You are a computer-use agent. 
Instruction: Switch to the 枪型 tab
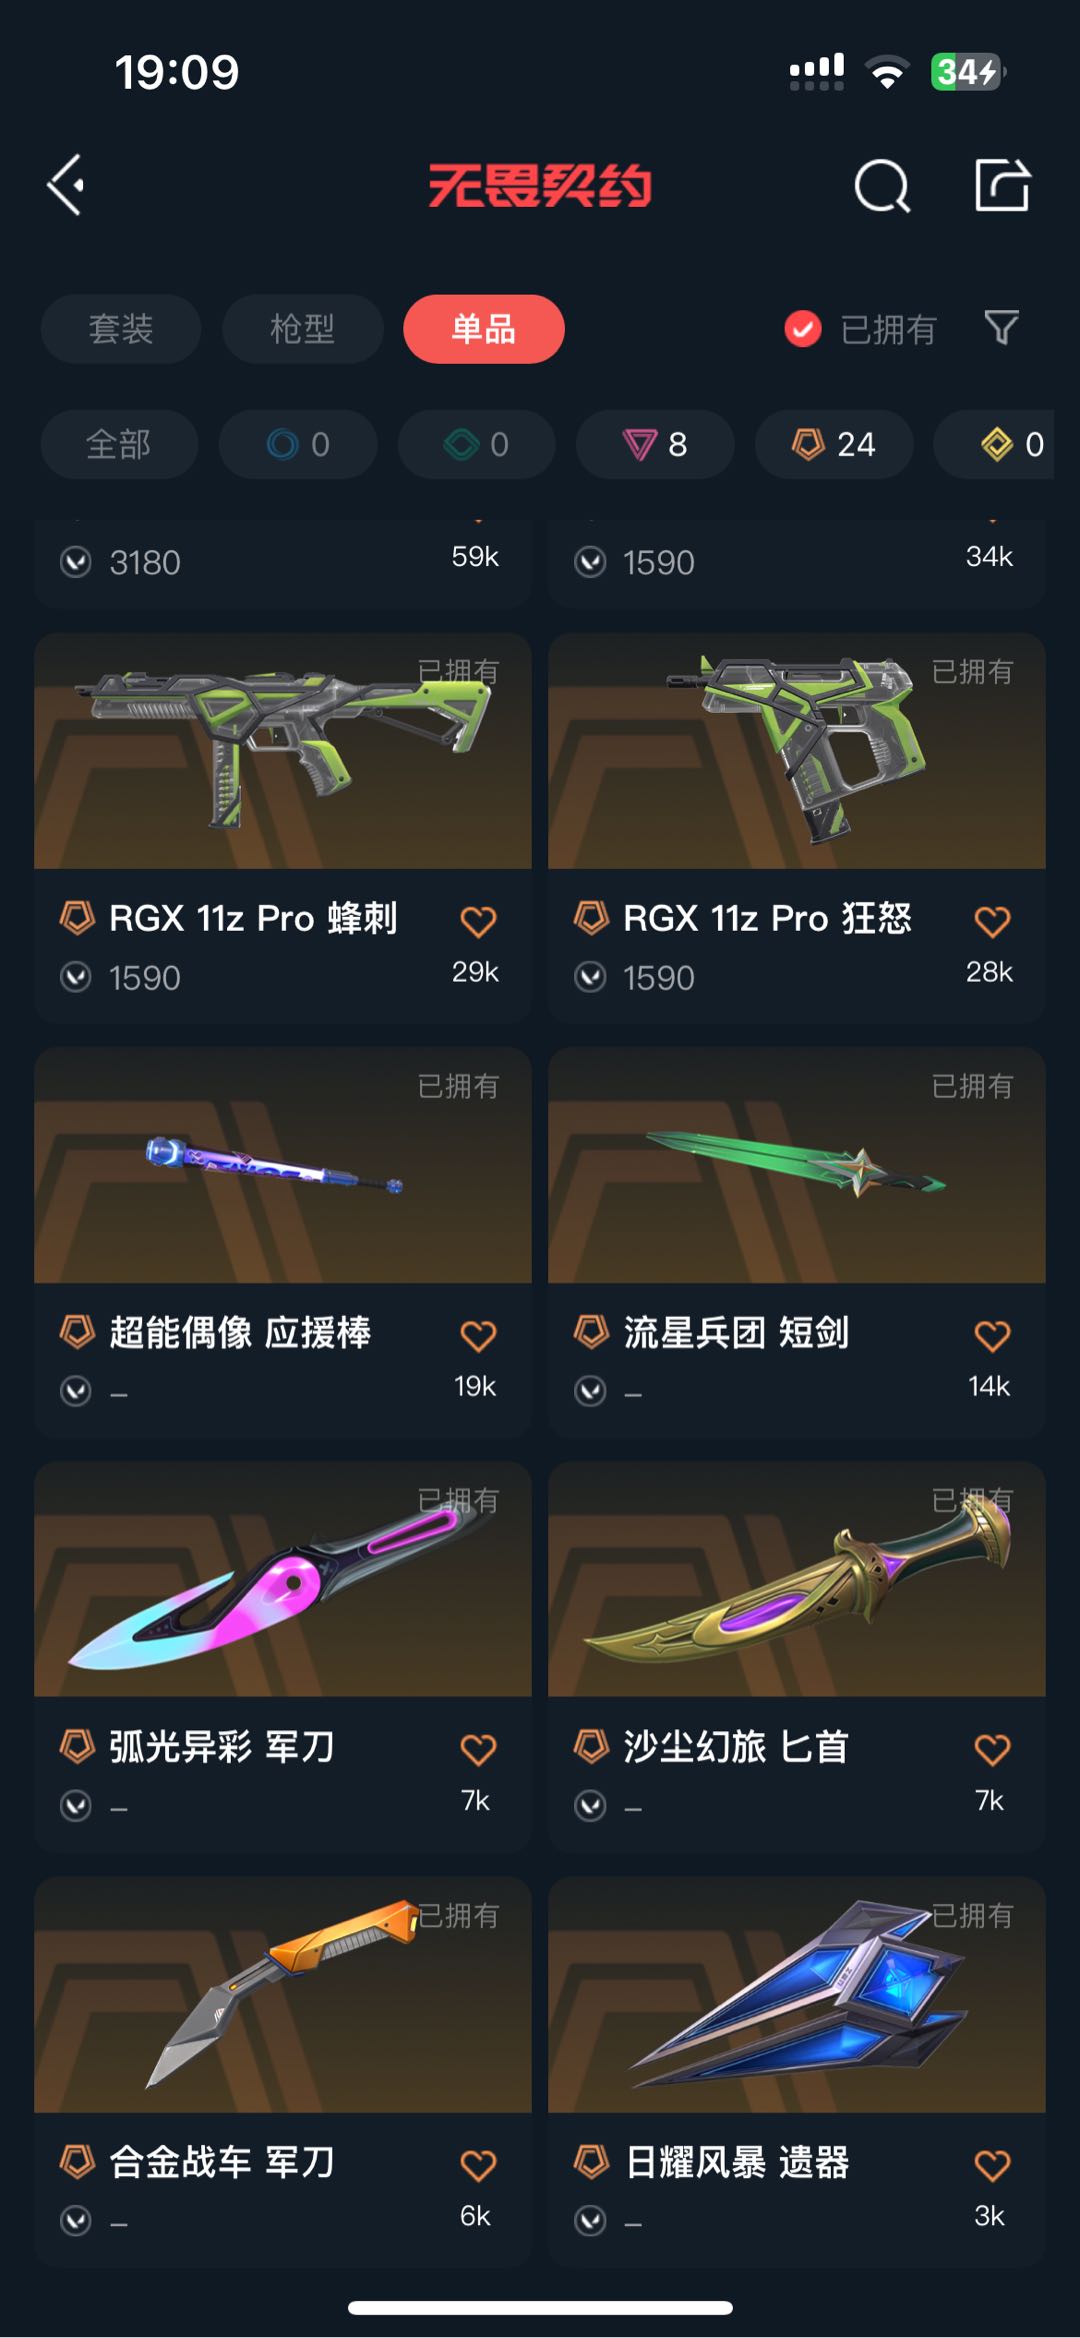point(303,329)
